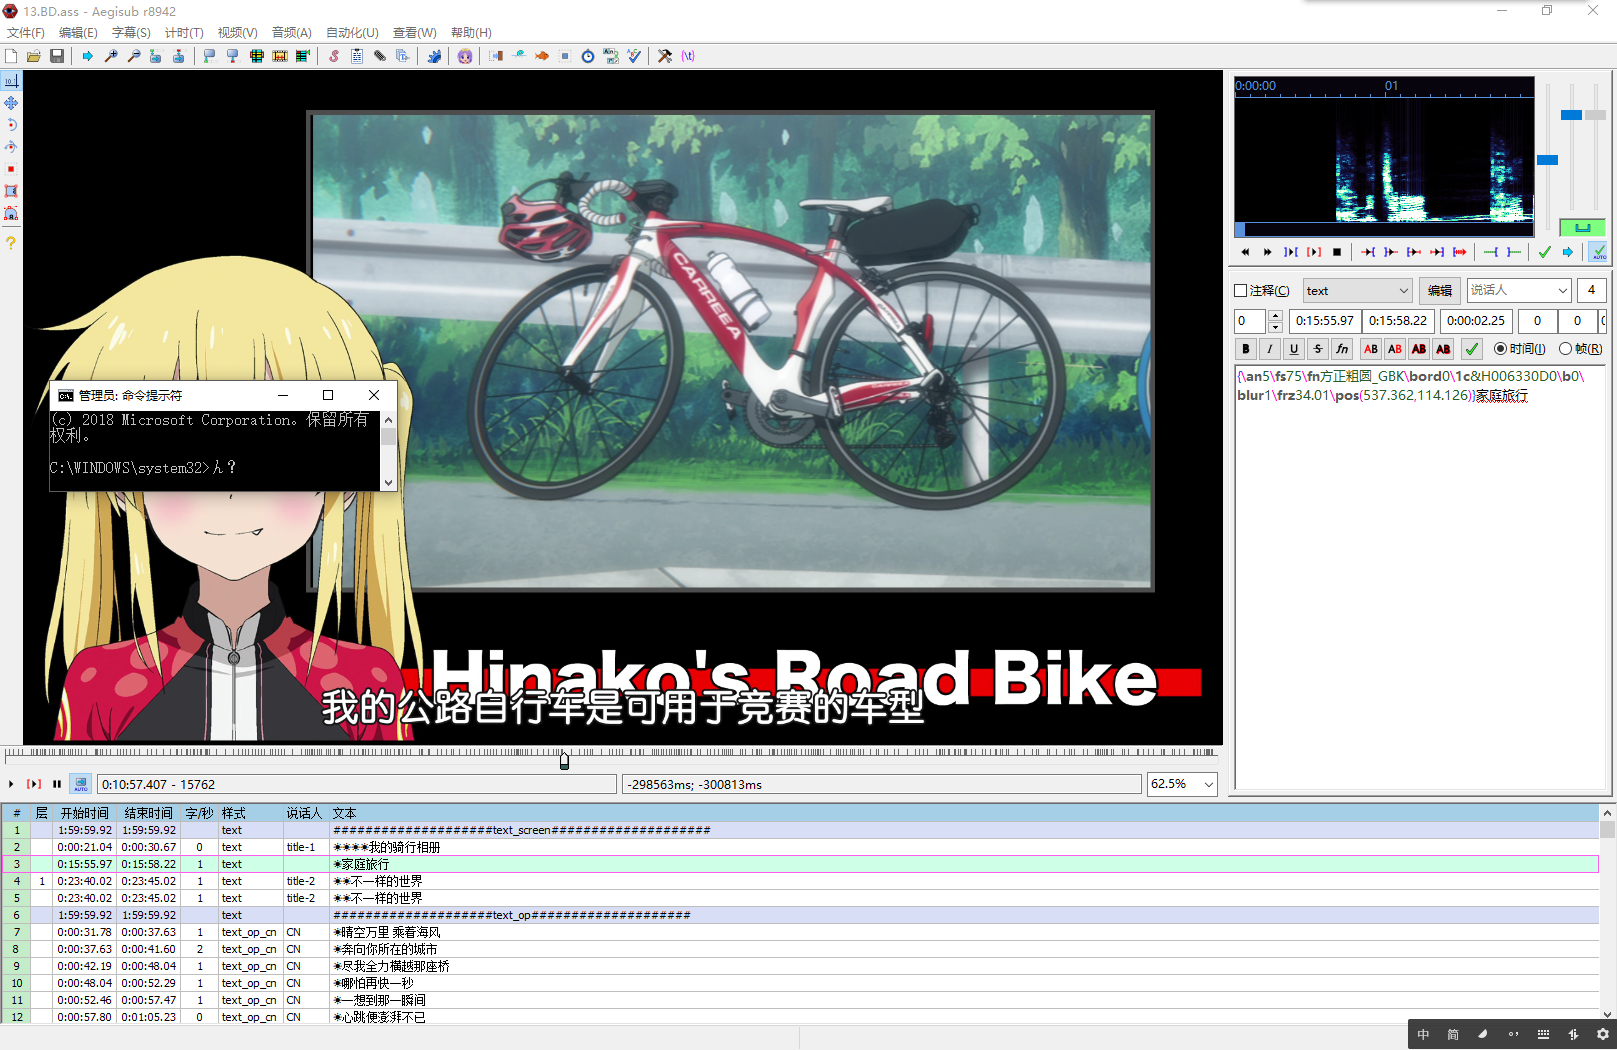The width and height of the screenshot is (1617, 1050).
Task: Set shadow color with fourth AB button
Action: pos(1443,349)
